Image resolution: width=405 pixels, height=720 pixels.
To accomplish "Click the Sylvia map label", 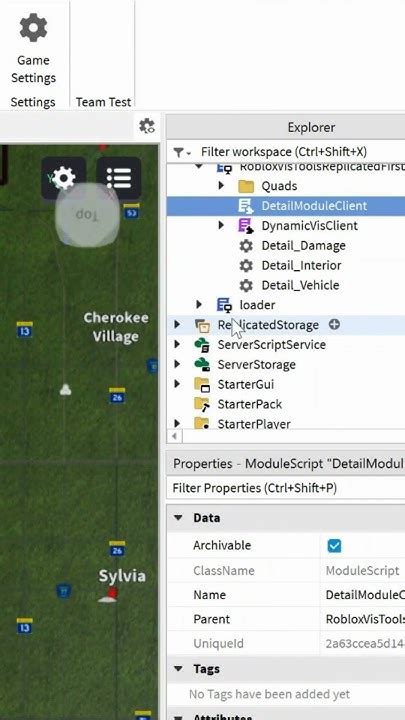I will click(x=122, y=576).
